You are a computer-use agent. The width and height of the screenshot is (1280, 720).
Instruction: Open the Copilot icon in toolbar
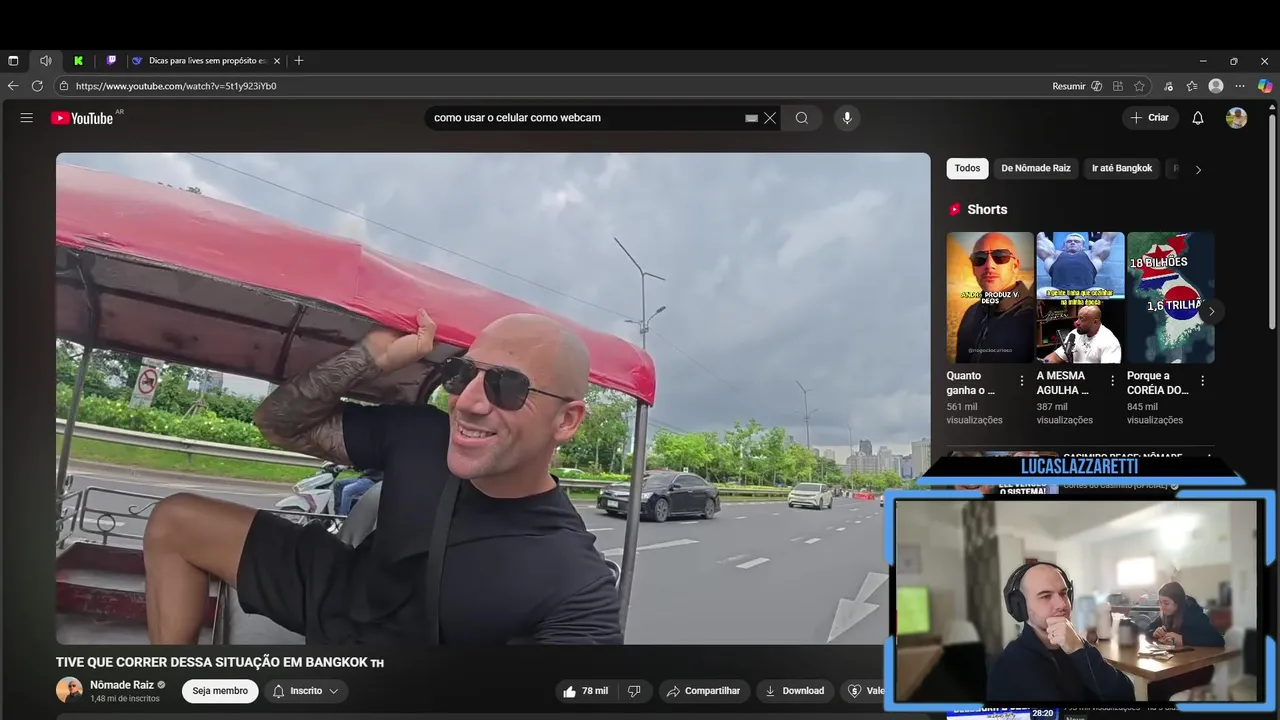[1265, 86]
